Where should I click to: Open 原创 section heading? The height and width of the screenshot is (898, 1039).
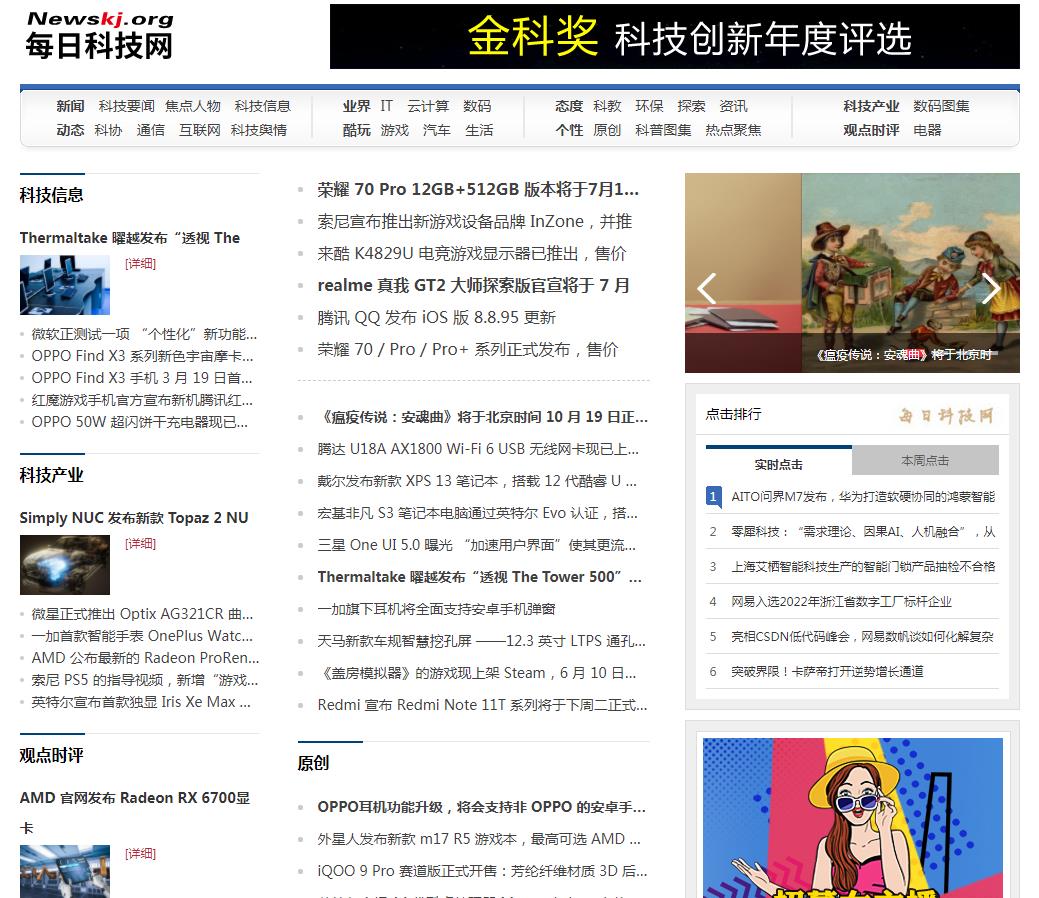[x=313, y=763]
